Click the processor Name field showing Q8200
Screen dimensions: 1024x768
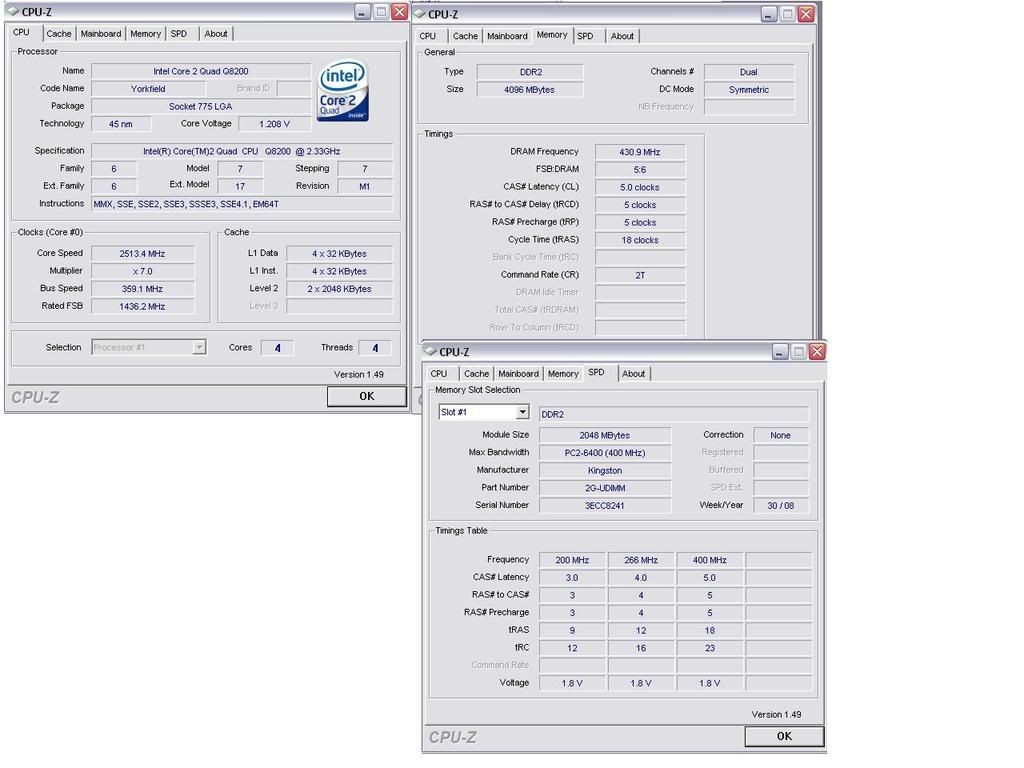(200, 71)
